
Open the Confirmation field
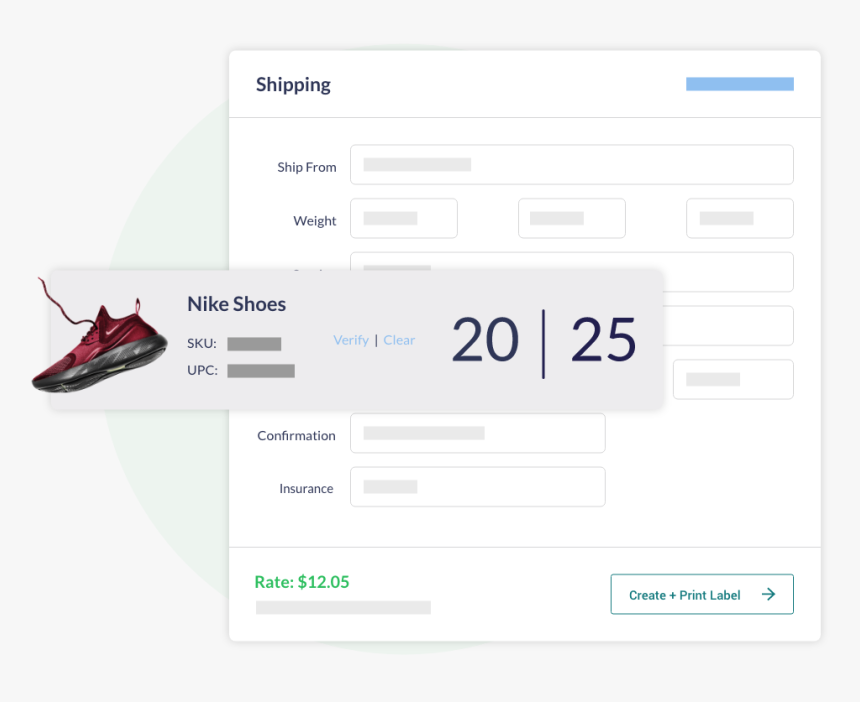tap(478, 433)
